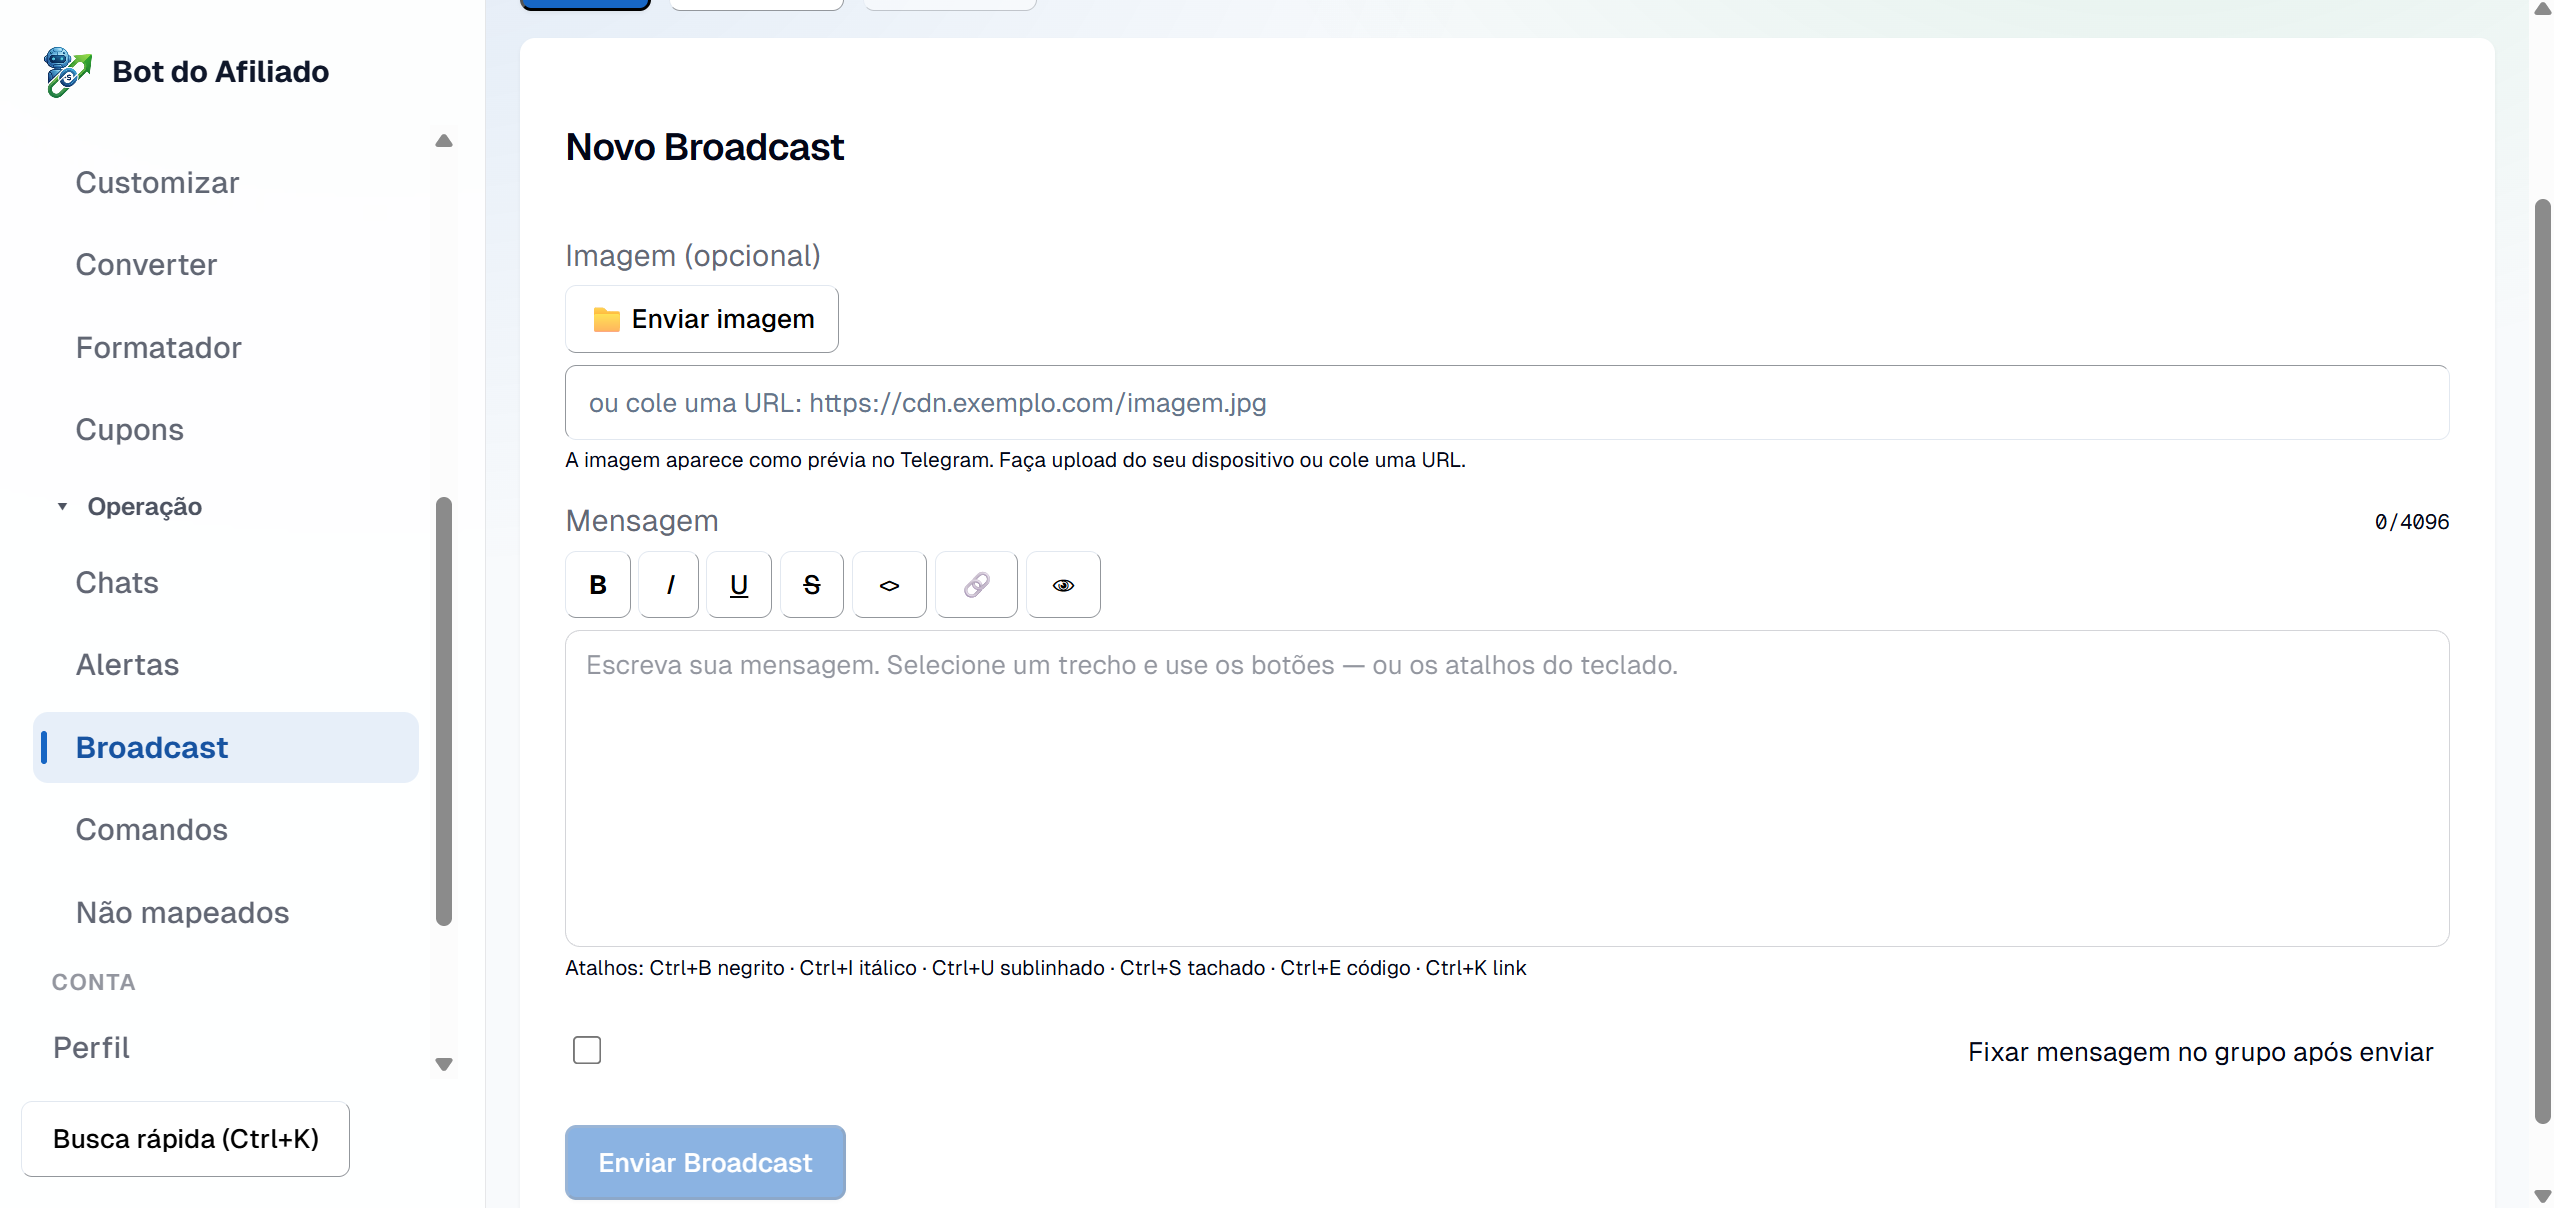Open the Customizar menu item

[157, 183]
